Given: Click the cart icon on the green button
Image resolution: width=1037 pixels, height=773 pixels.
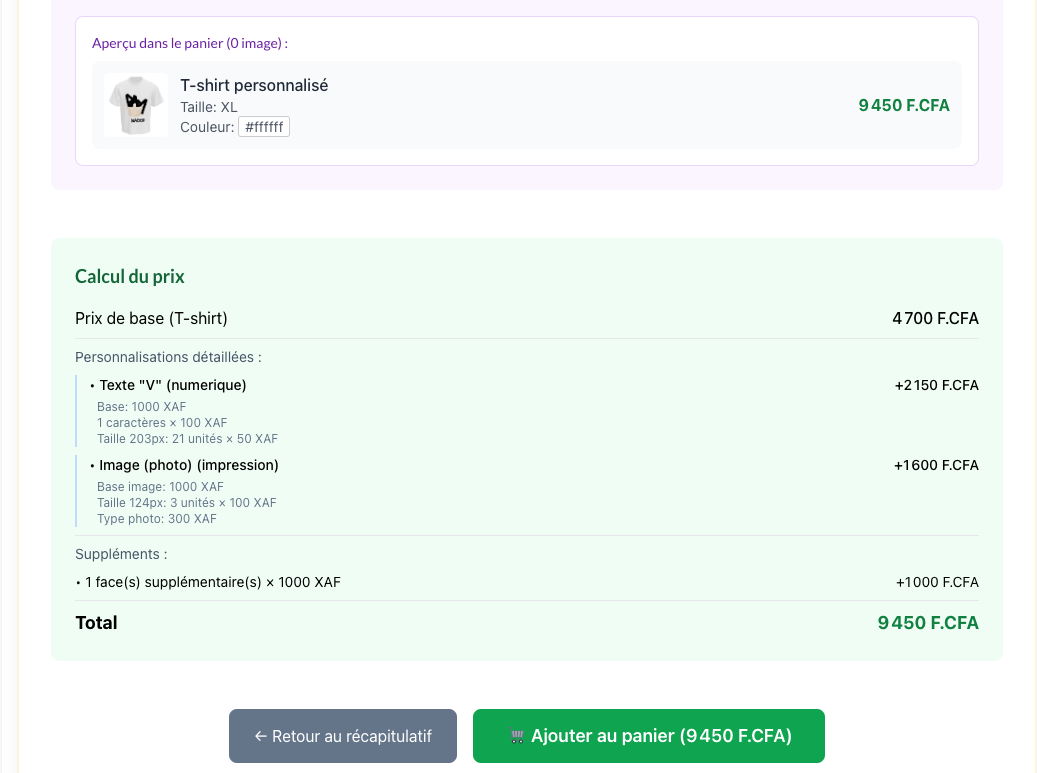Looking at the screenshot, I should click(x=517, y=737).
